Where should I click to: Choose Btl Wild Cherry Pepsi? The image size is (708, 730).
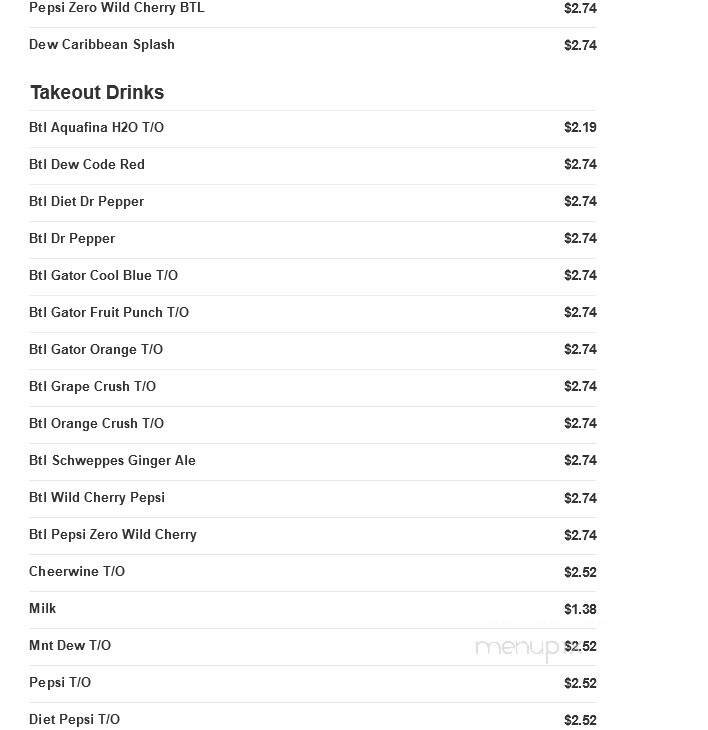tap(97, 498)
